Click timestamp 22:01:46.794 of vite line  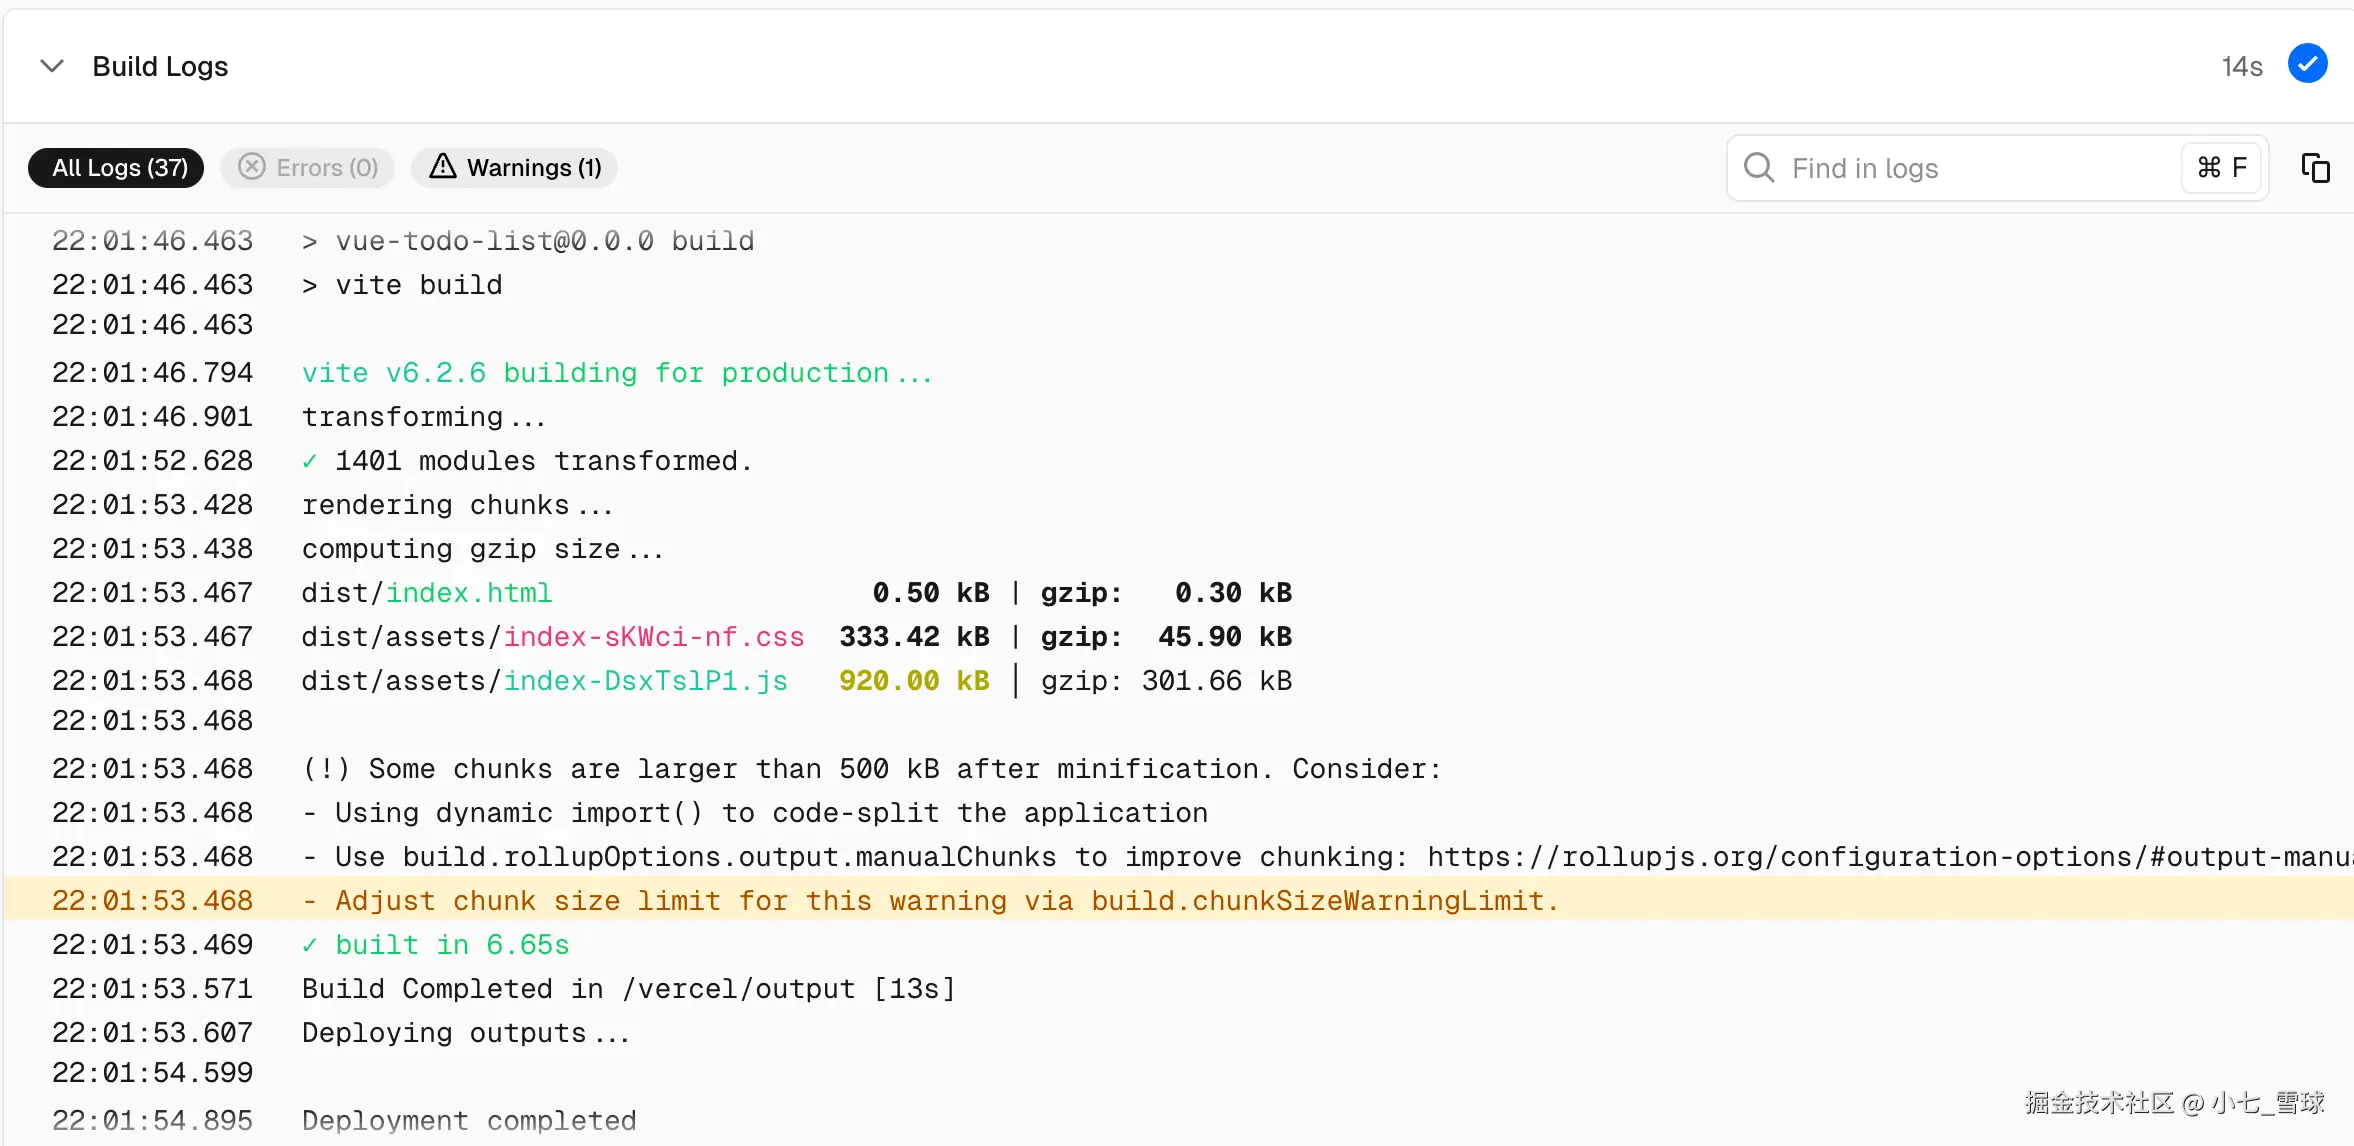[x=152, y=373]
